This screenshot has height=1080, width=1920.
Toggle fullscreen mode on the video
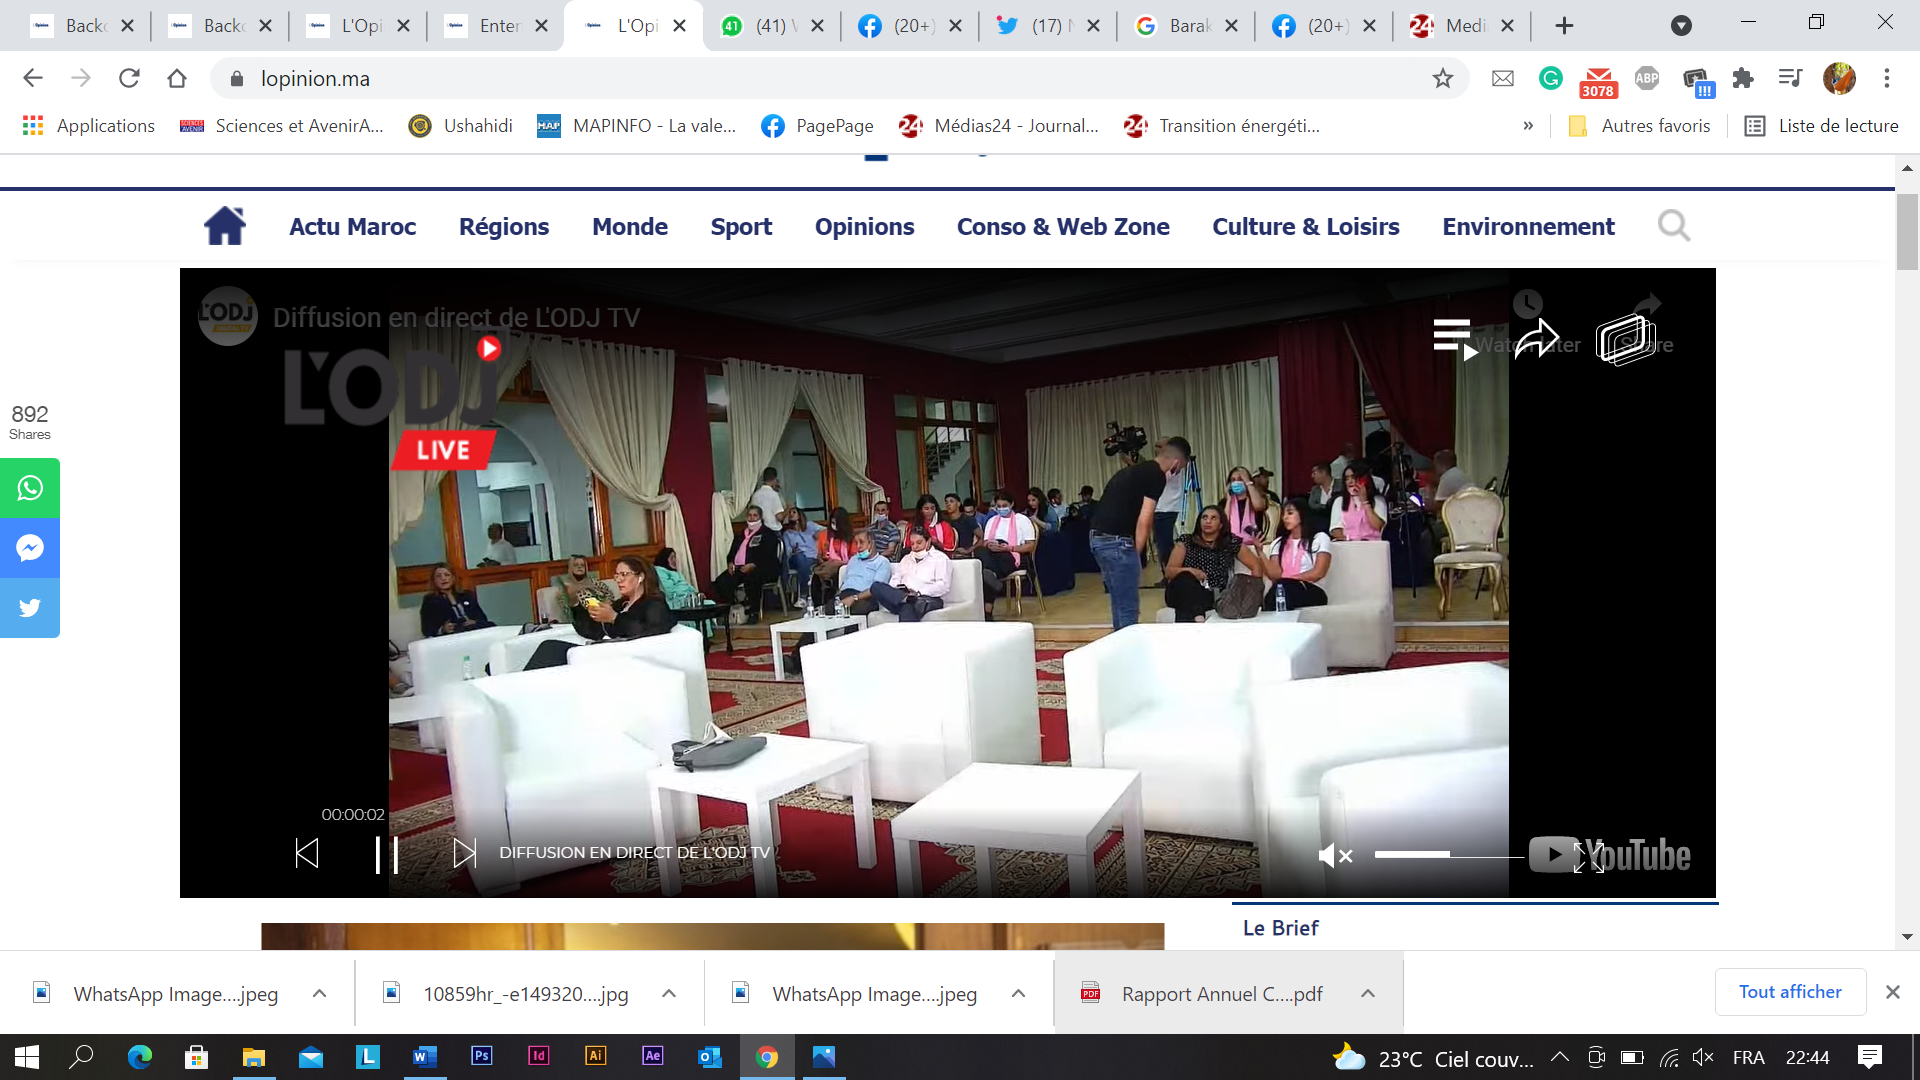click(x=1588, y=857)
